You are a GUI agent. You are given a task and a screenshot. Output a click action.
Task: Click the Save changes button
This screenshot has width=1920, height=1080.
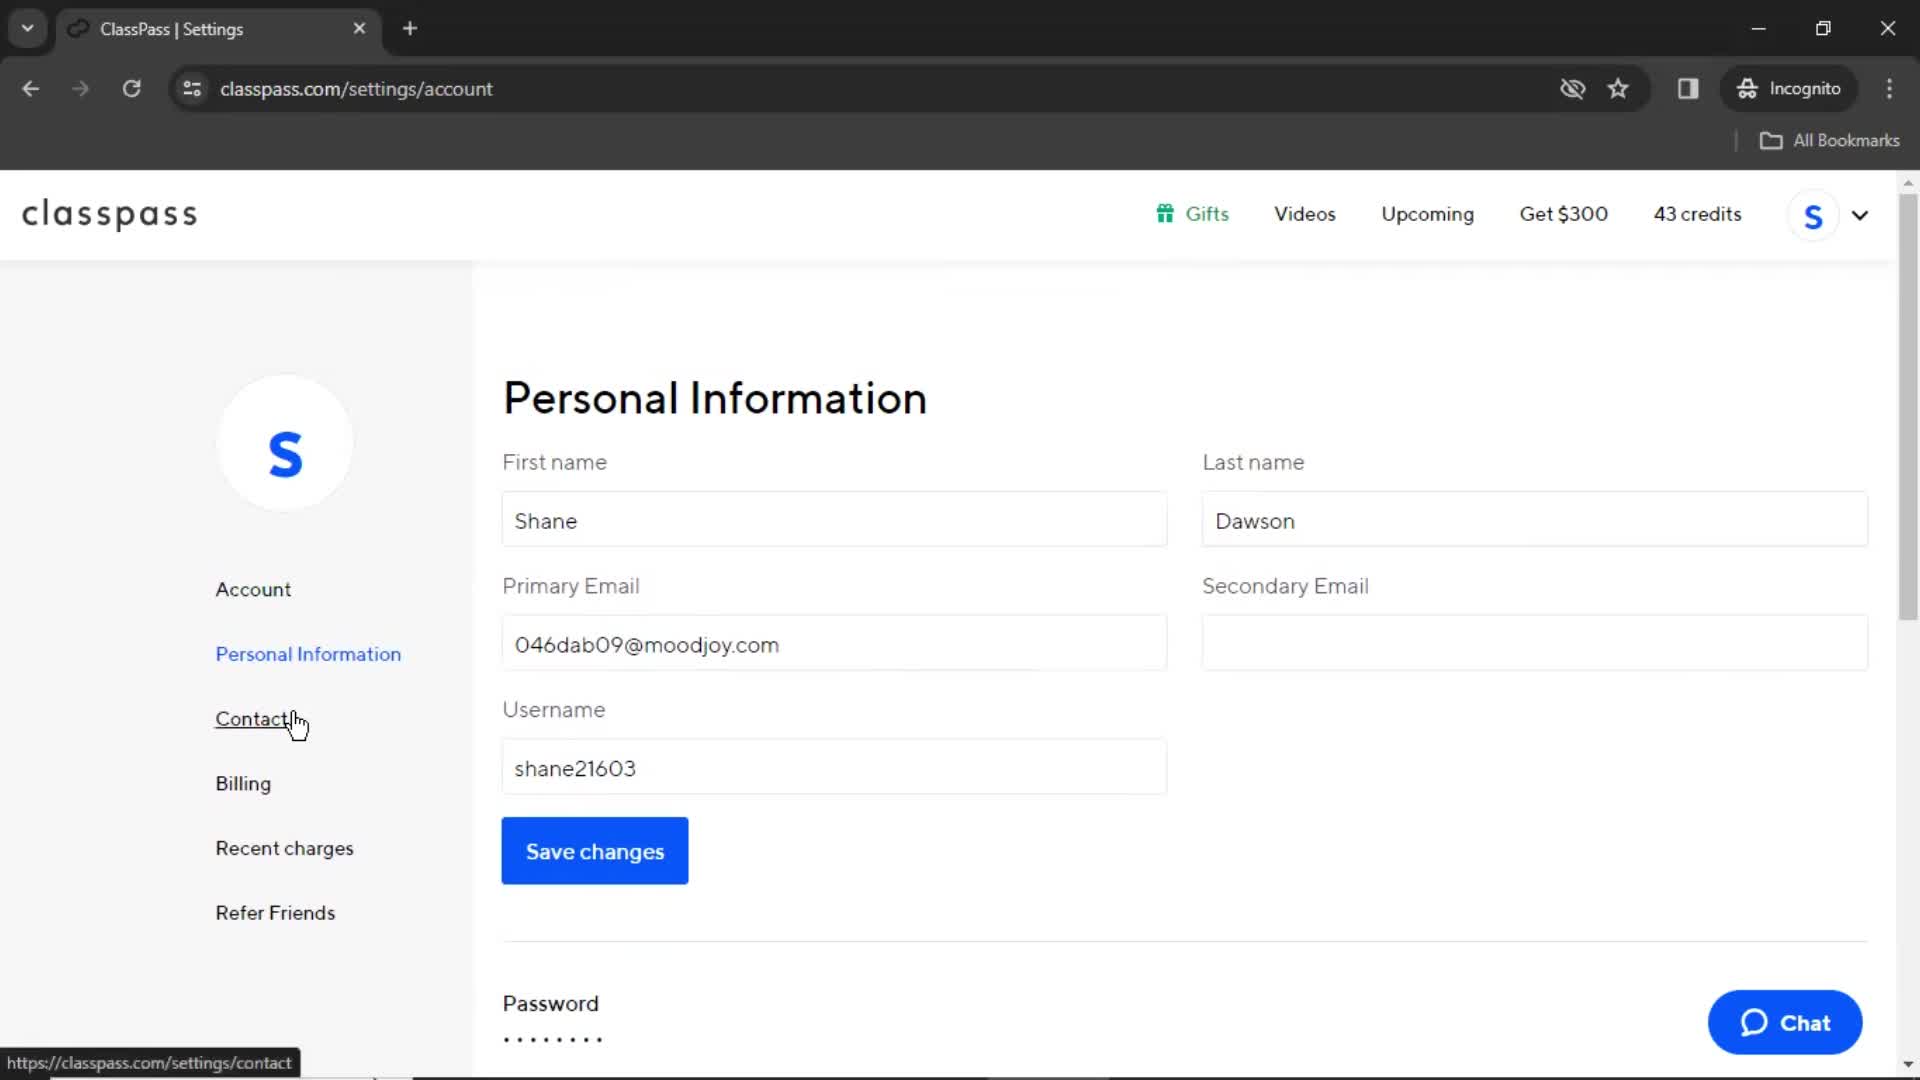pos(595,851)
